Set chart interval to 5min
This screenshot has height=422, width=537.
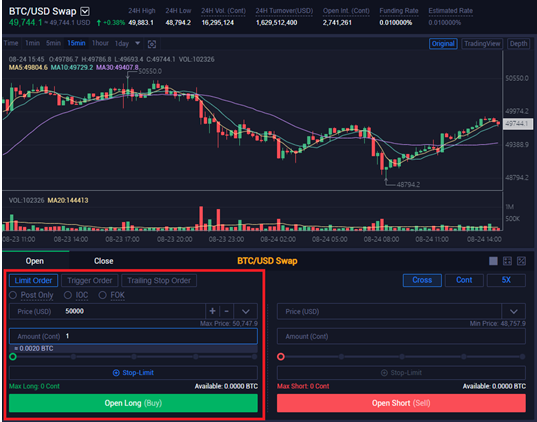(53, 43)
